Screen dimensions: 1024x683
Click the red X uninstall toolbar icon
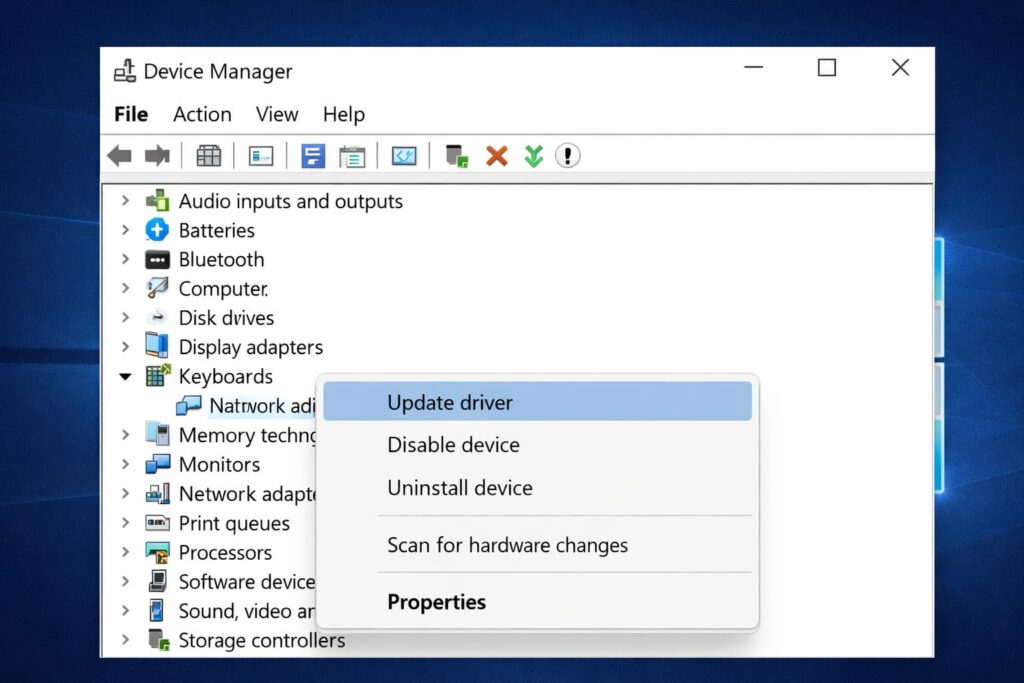pyautogui.click(x=497, y=156)
